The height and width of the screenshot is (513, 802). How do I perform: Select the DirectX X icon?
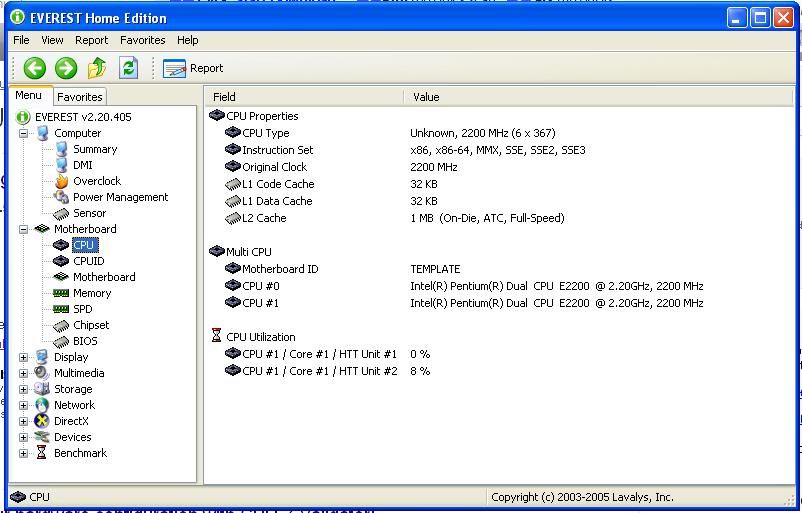point(42,421)
